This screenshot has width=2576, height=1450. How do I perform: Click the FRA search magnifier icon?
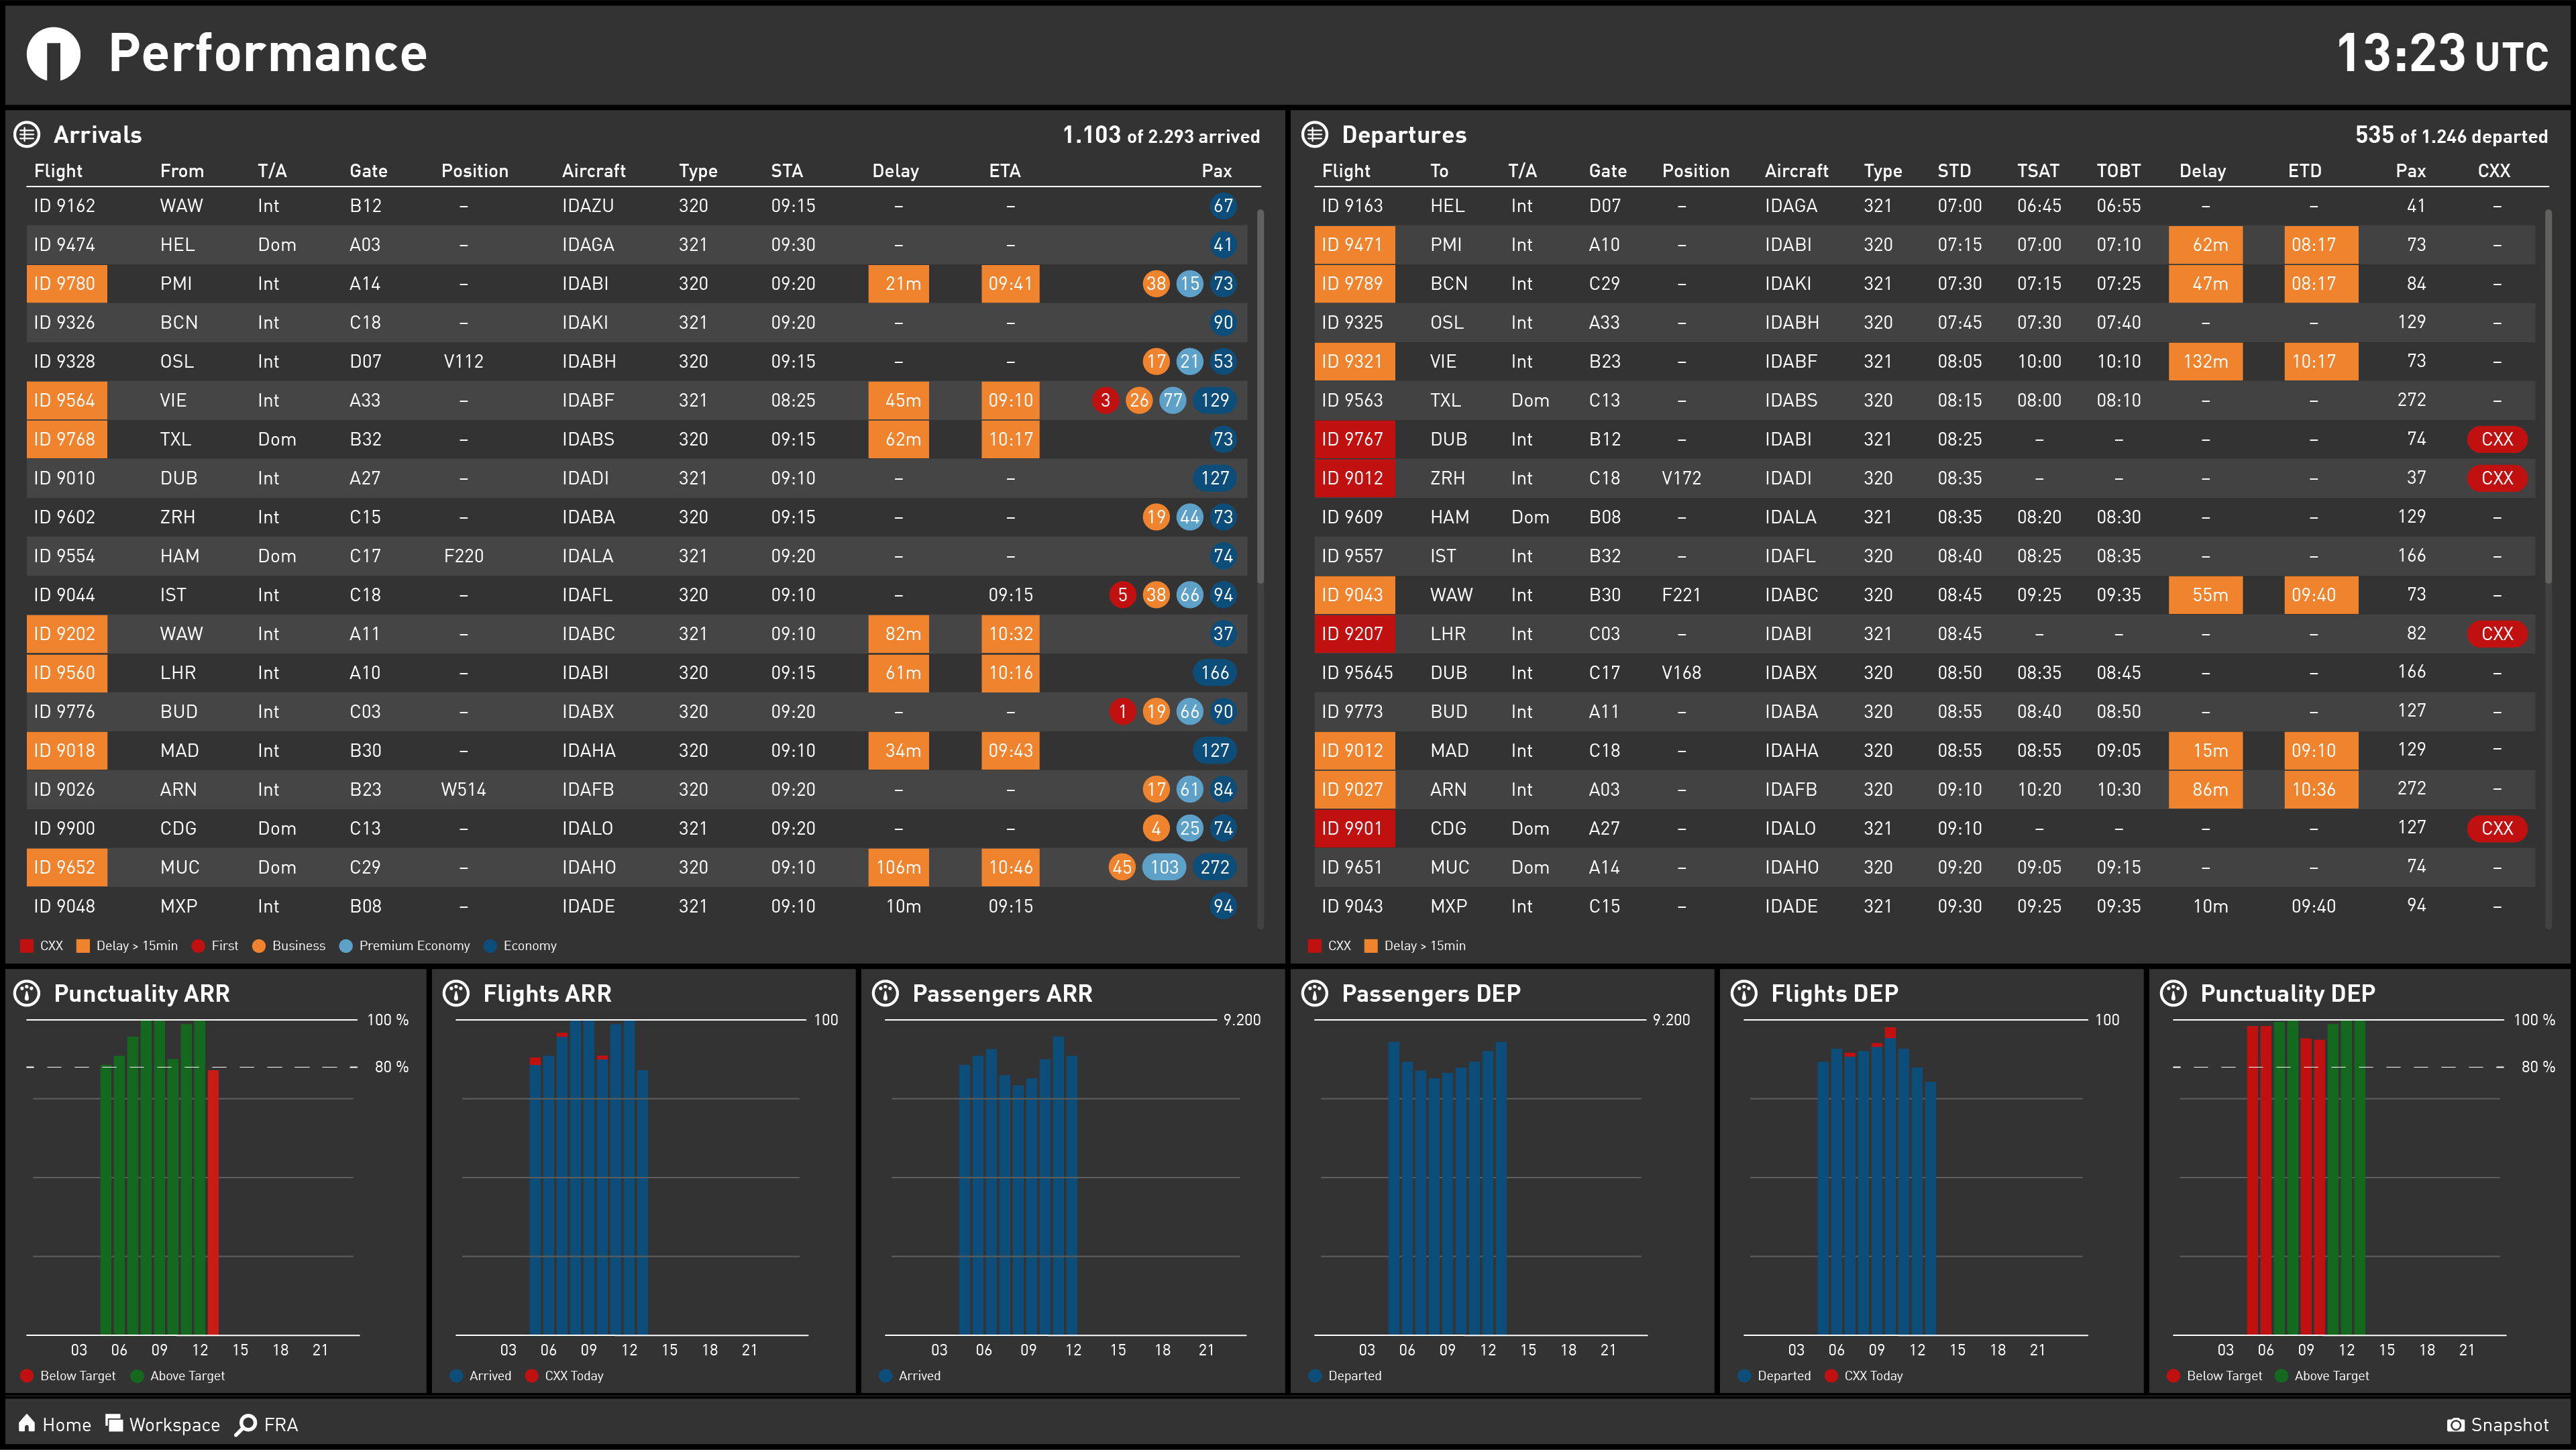pyautogui.click(x=246, y=1424)
